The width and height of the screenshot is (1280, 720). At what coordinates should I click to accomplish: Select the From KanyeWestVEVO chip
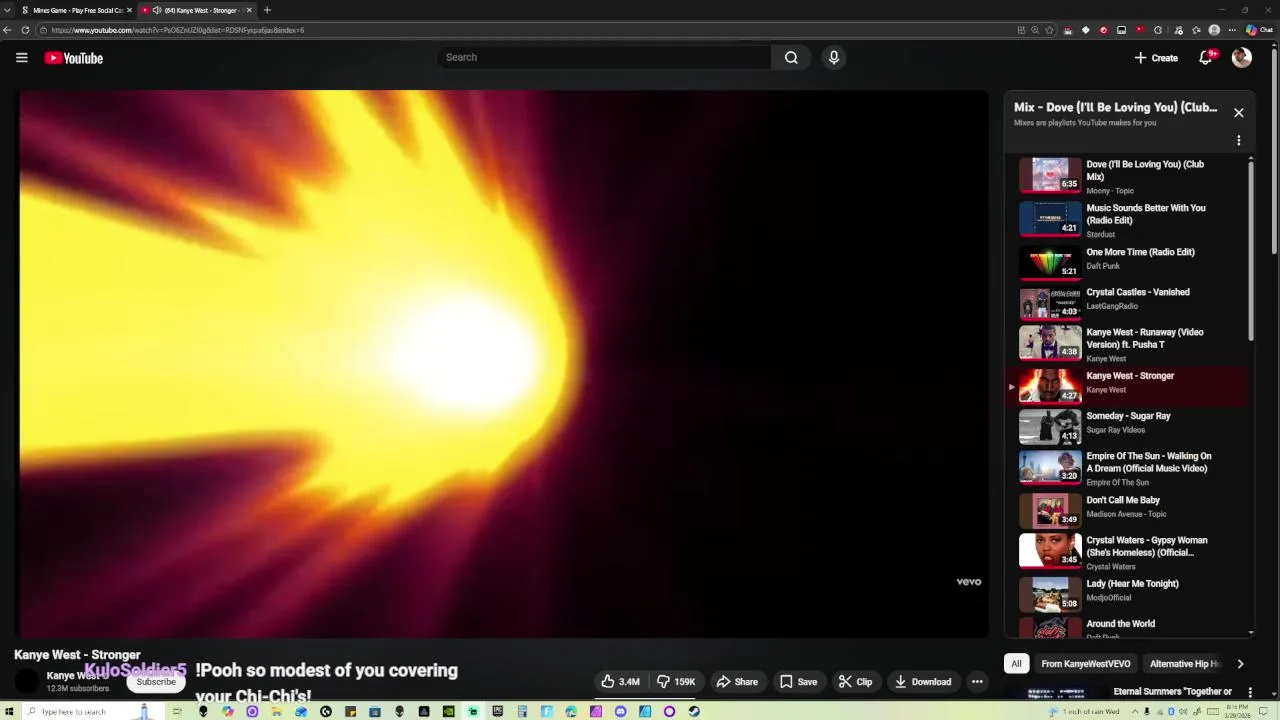click(x=1085, y=664)
